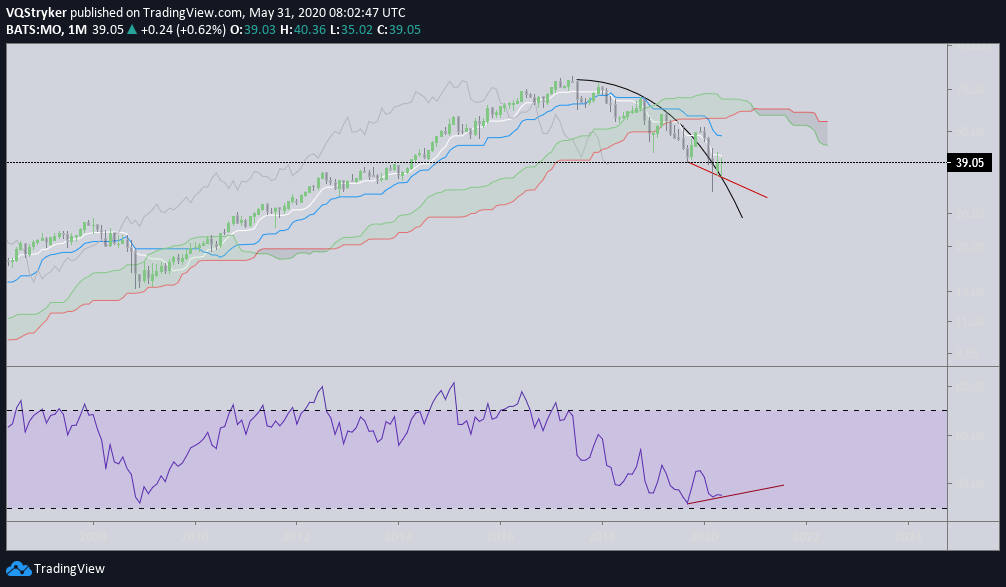1006x587 pixels.
Task: Open the TradingView wordmark link
Action: [x=69, y=568]
